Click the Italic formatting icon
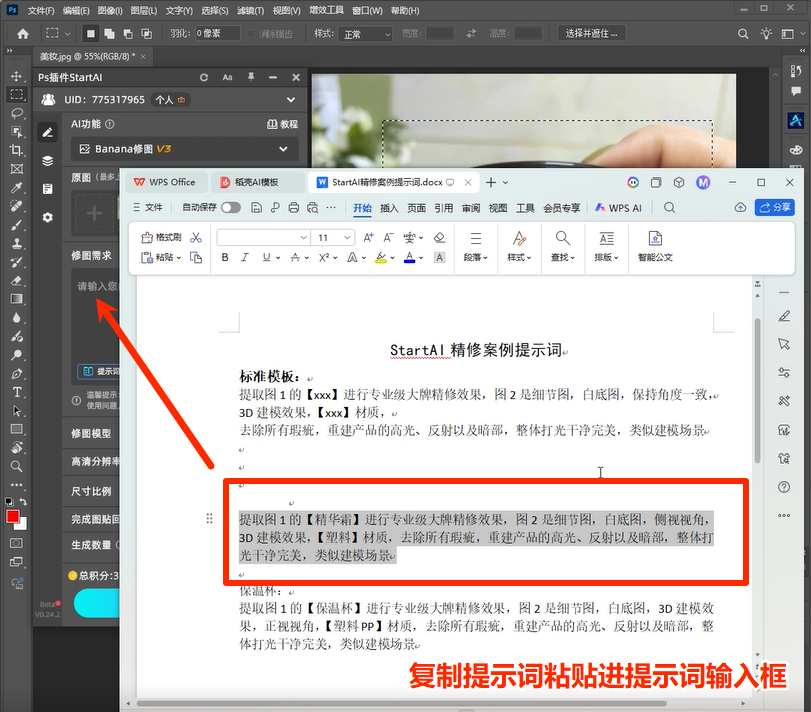Viewport: 811px width, 712px height. point(245,257)
